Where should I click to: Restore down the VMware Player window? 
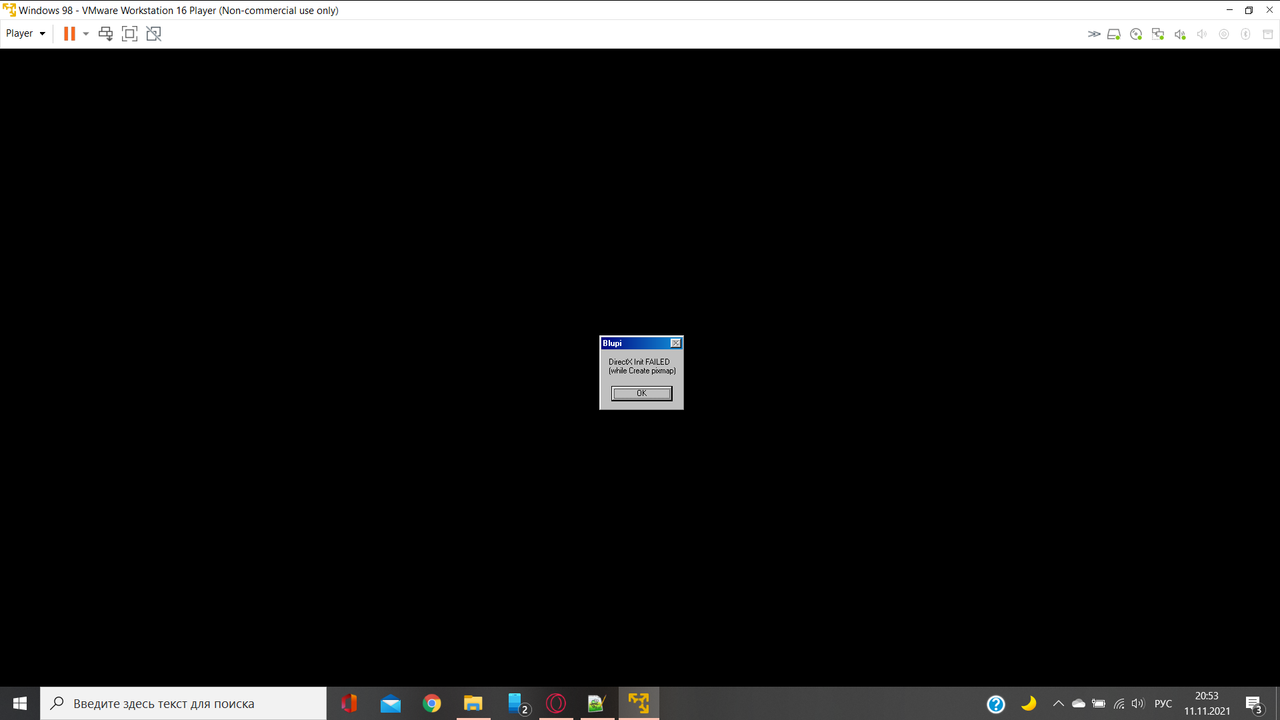(x=1249, y=10)
